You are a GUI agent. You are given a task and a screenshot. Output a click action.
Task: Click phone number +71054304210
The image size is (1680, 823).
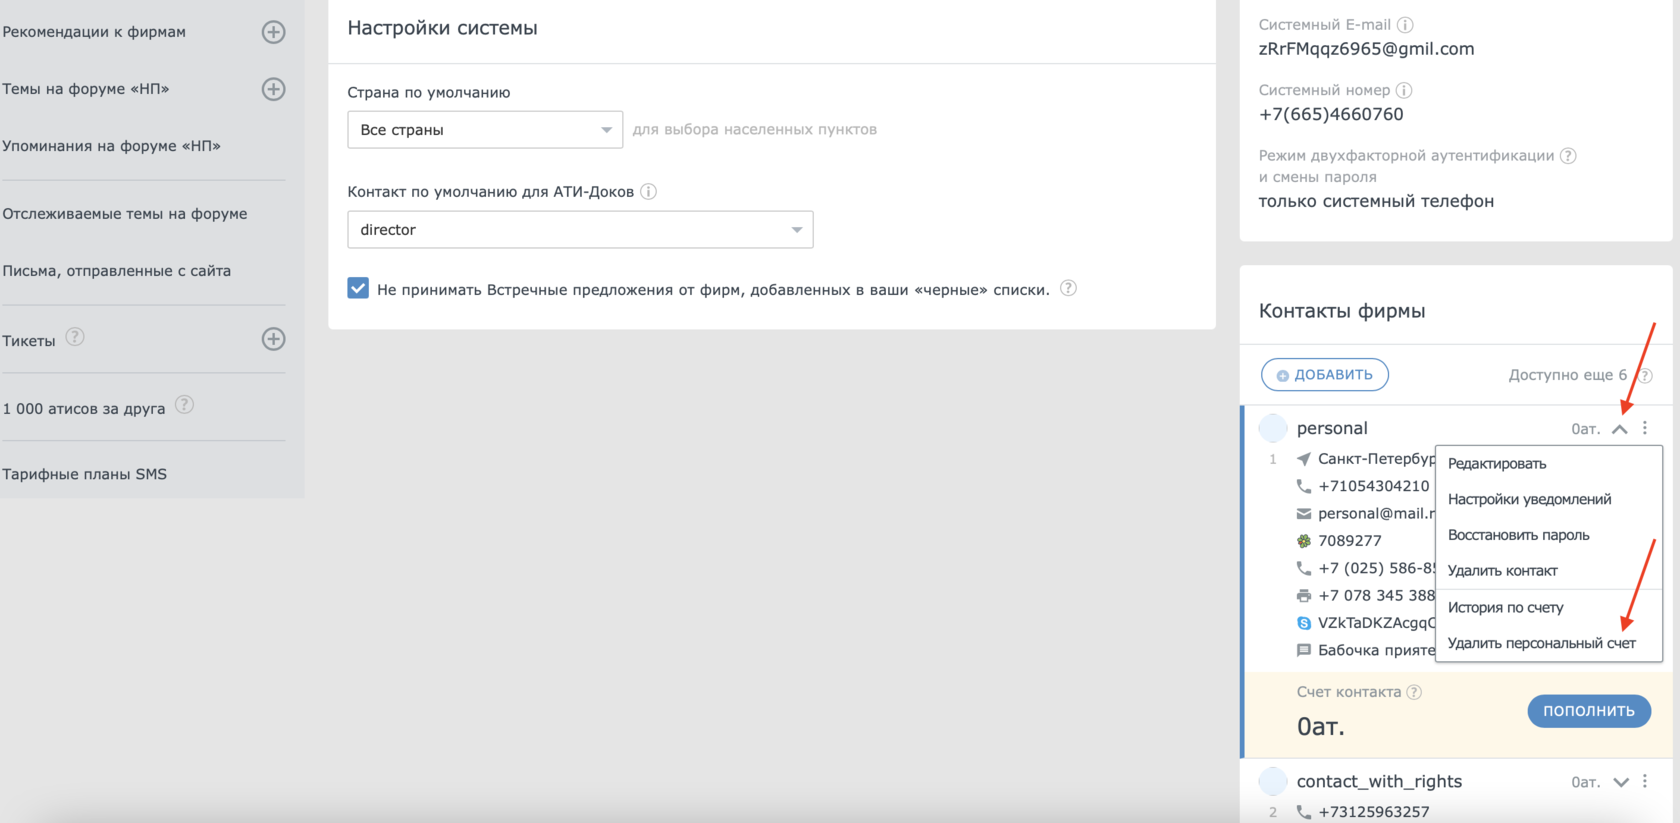[1373, 486]
